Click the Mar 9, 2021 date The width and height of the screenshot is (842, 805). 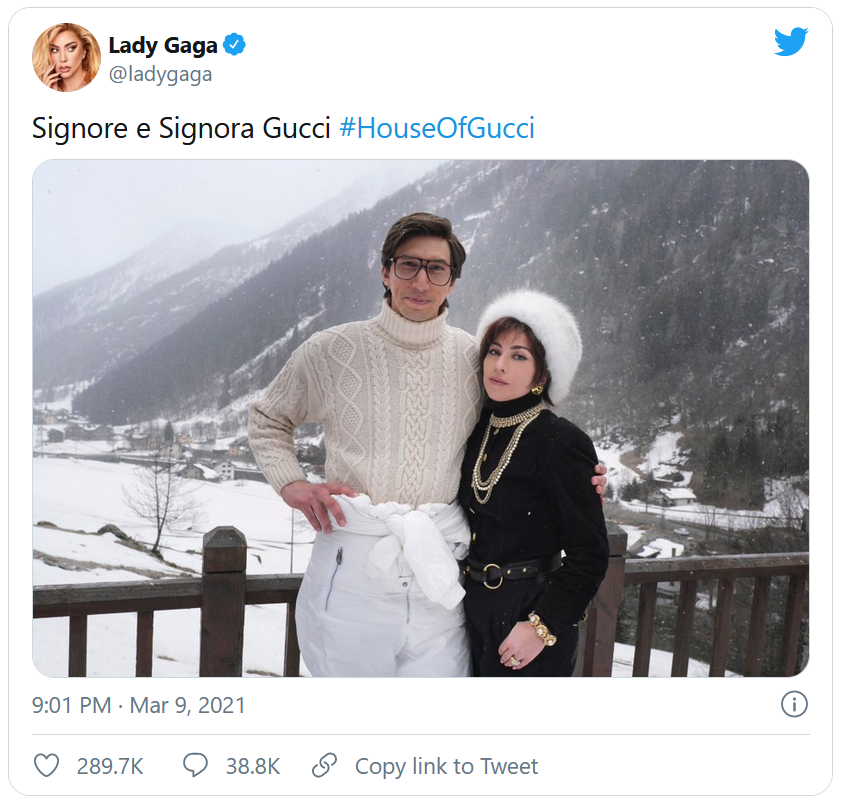pos(188,705)
